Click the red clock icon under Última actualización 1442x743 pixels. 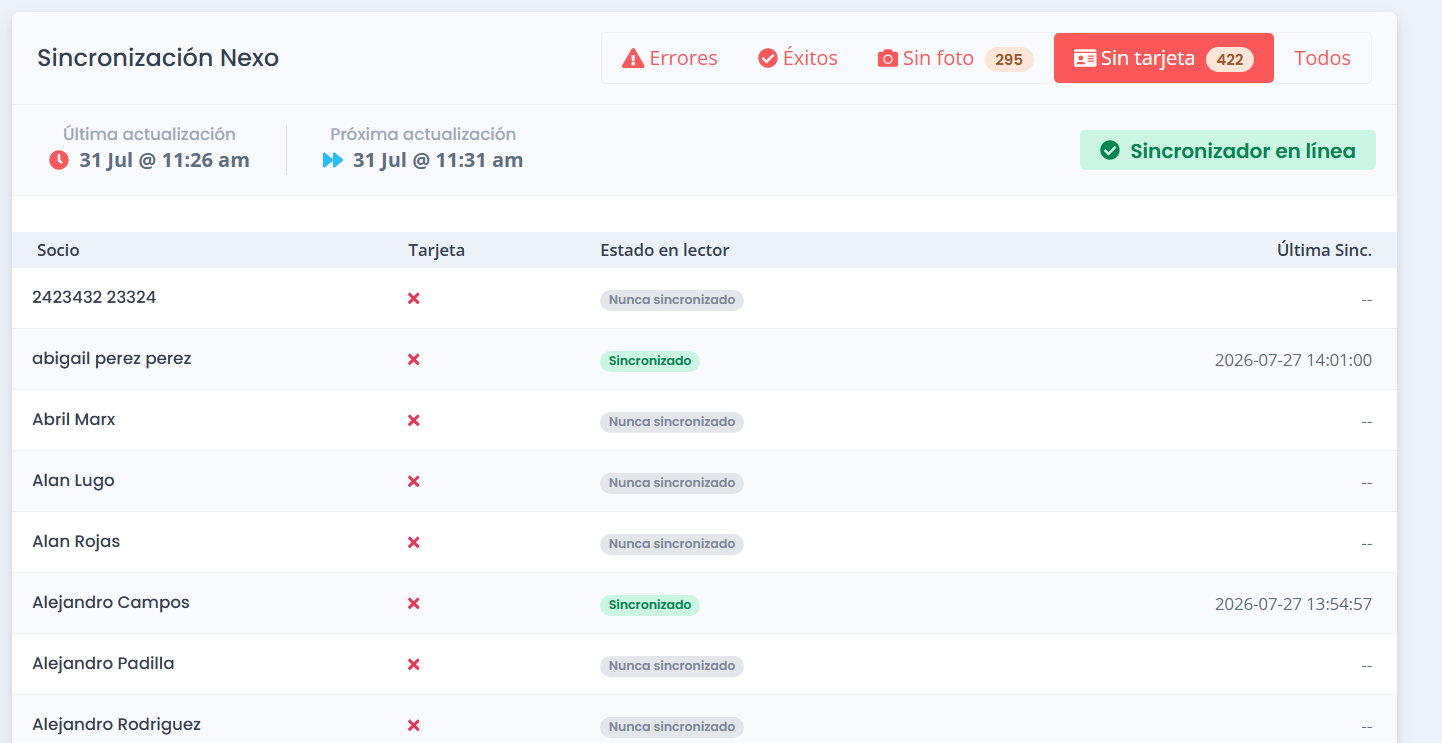click(59, 160)
